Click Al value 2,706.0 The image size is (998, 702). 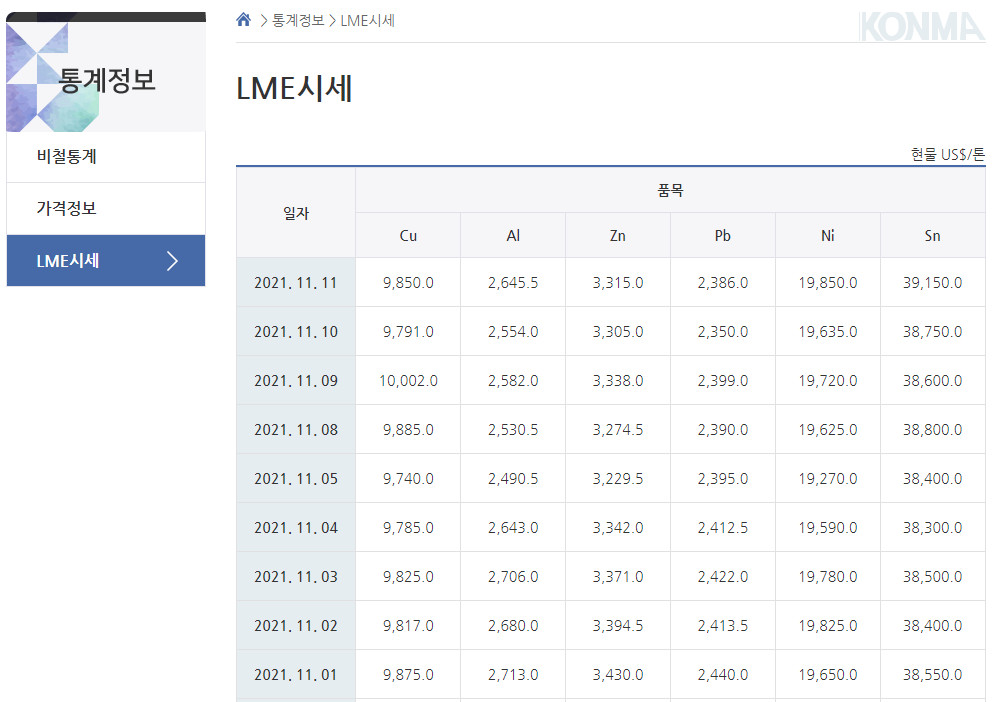pyautogui.click(x=513, y=577)
